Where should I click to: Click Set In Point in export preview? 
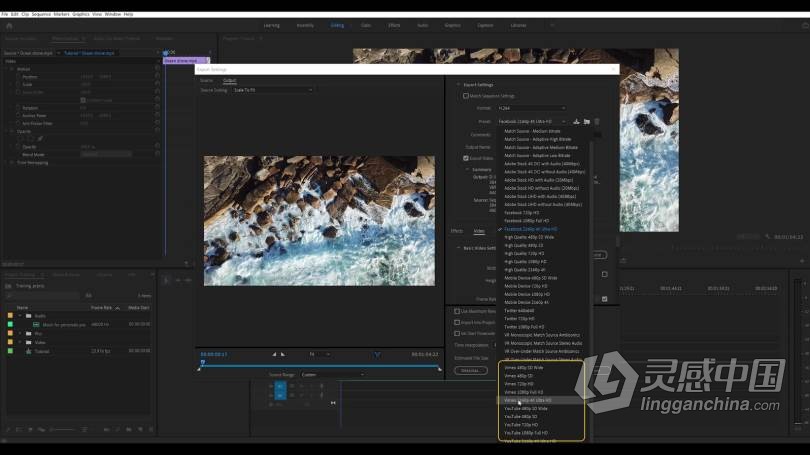tap(274, 354)
